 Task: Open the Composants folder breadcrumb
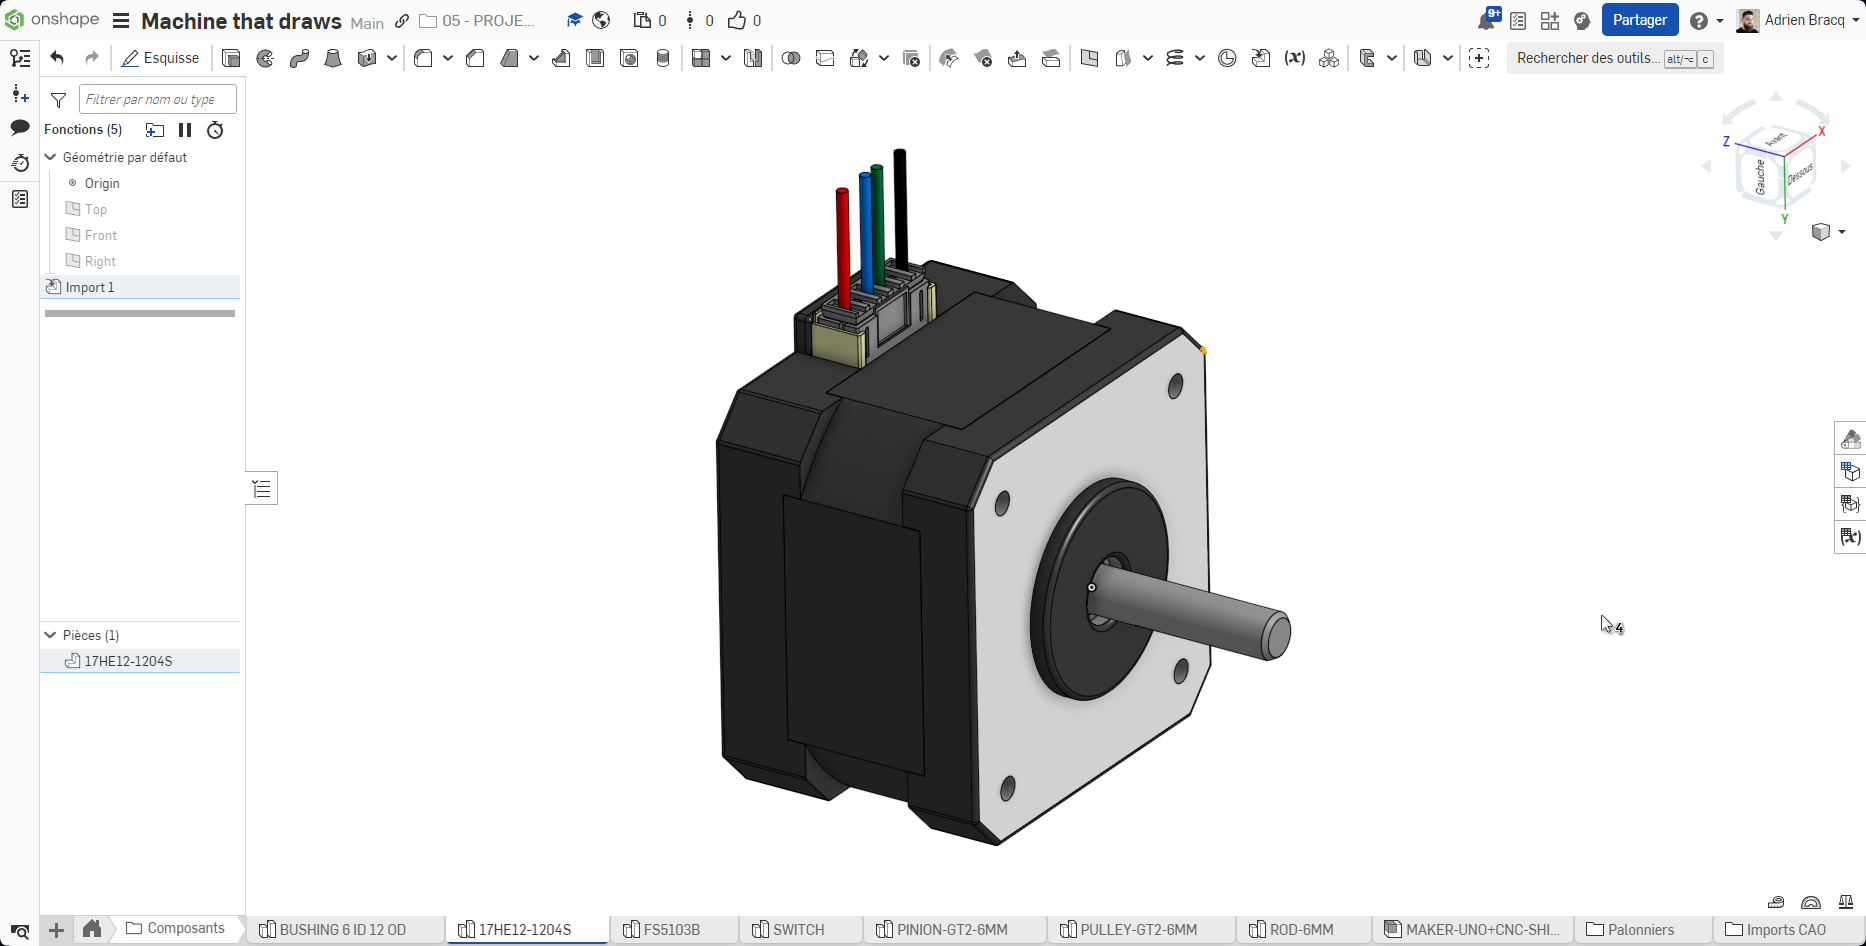click(x=176, y=929)
